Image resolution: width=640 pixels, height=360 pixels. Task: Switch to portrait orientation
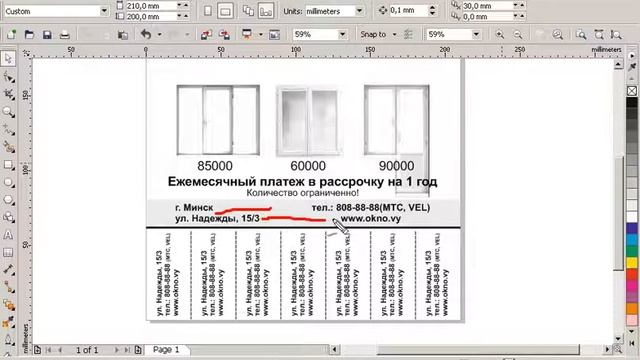208,11
